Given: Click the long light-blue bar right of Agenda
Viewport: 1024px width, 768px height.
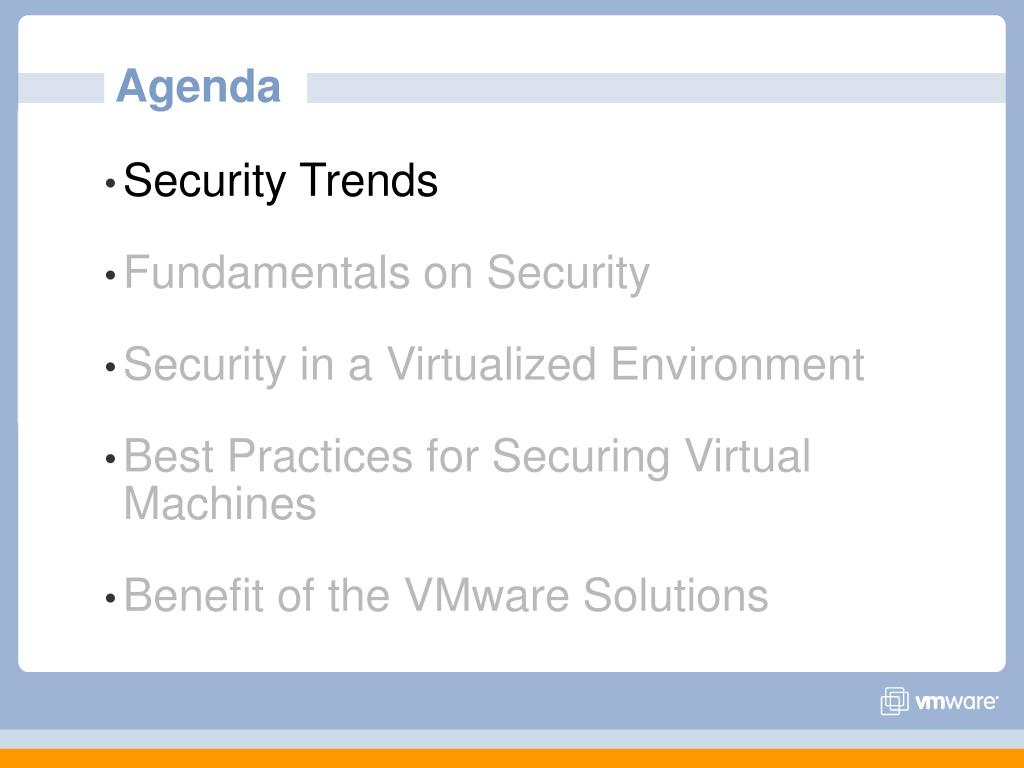Looking at the screenshot, I should click(656, 88).
